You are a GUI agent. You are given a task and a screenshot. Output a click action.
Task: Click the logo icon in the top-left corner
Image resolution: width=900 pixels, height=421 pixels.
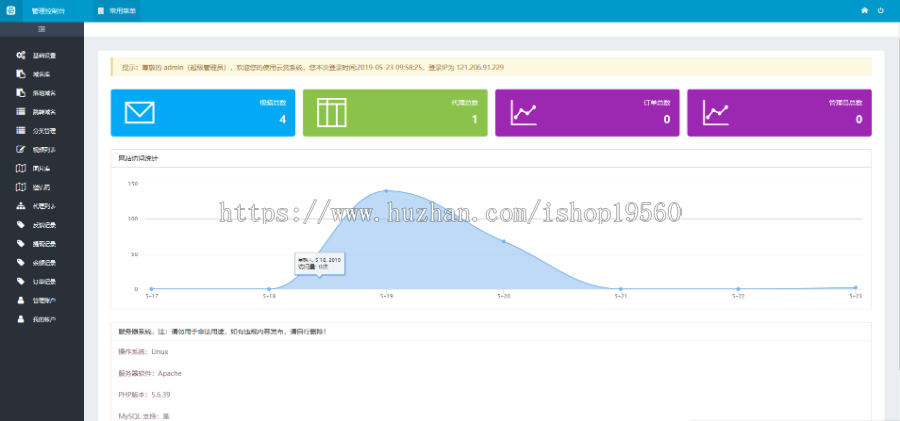click(10, 11)
